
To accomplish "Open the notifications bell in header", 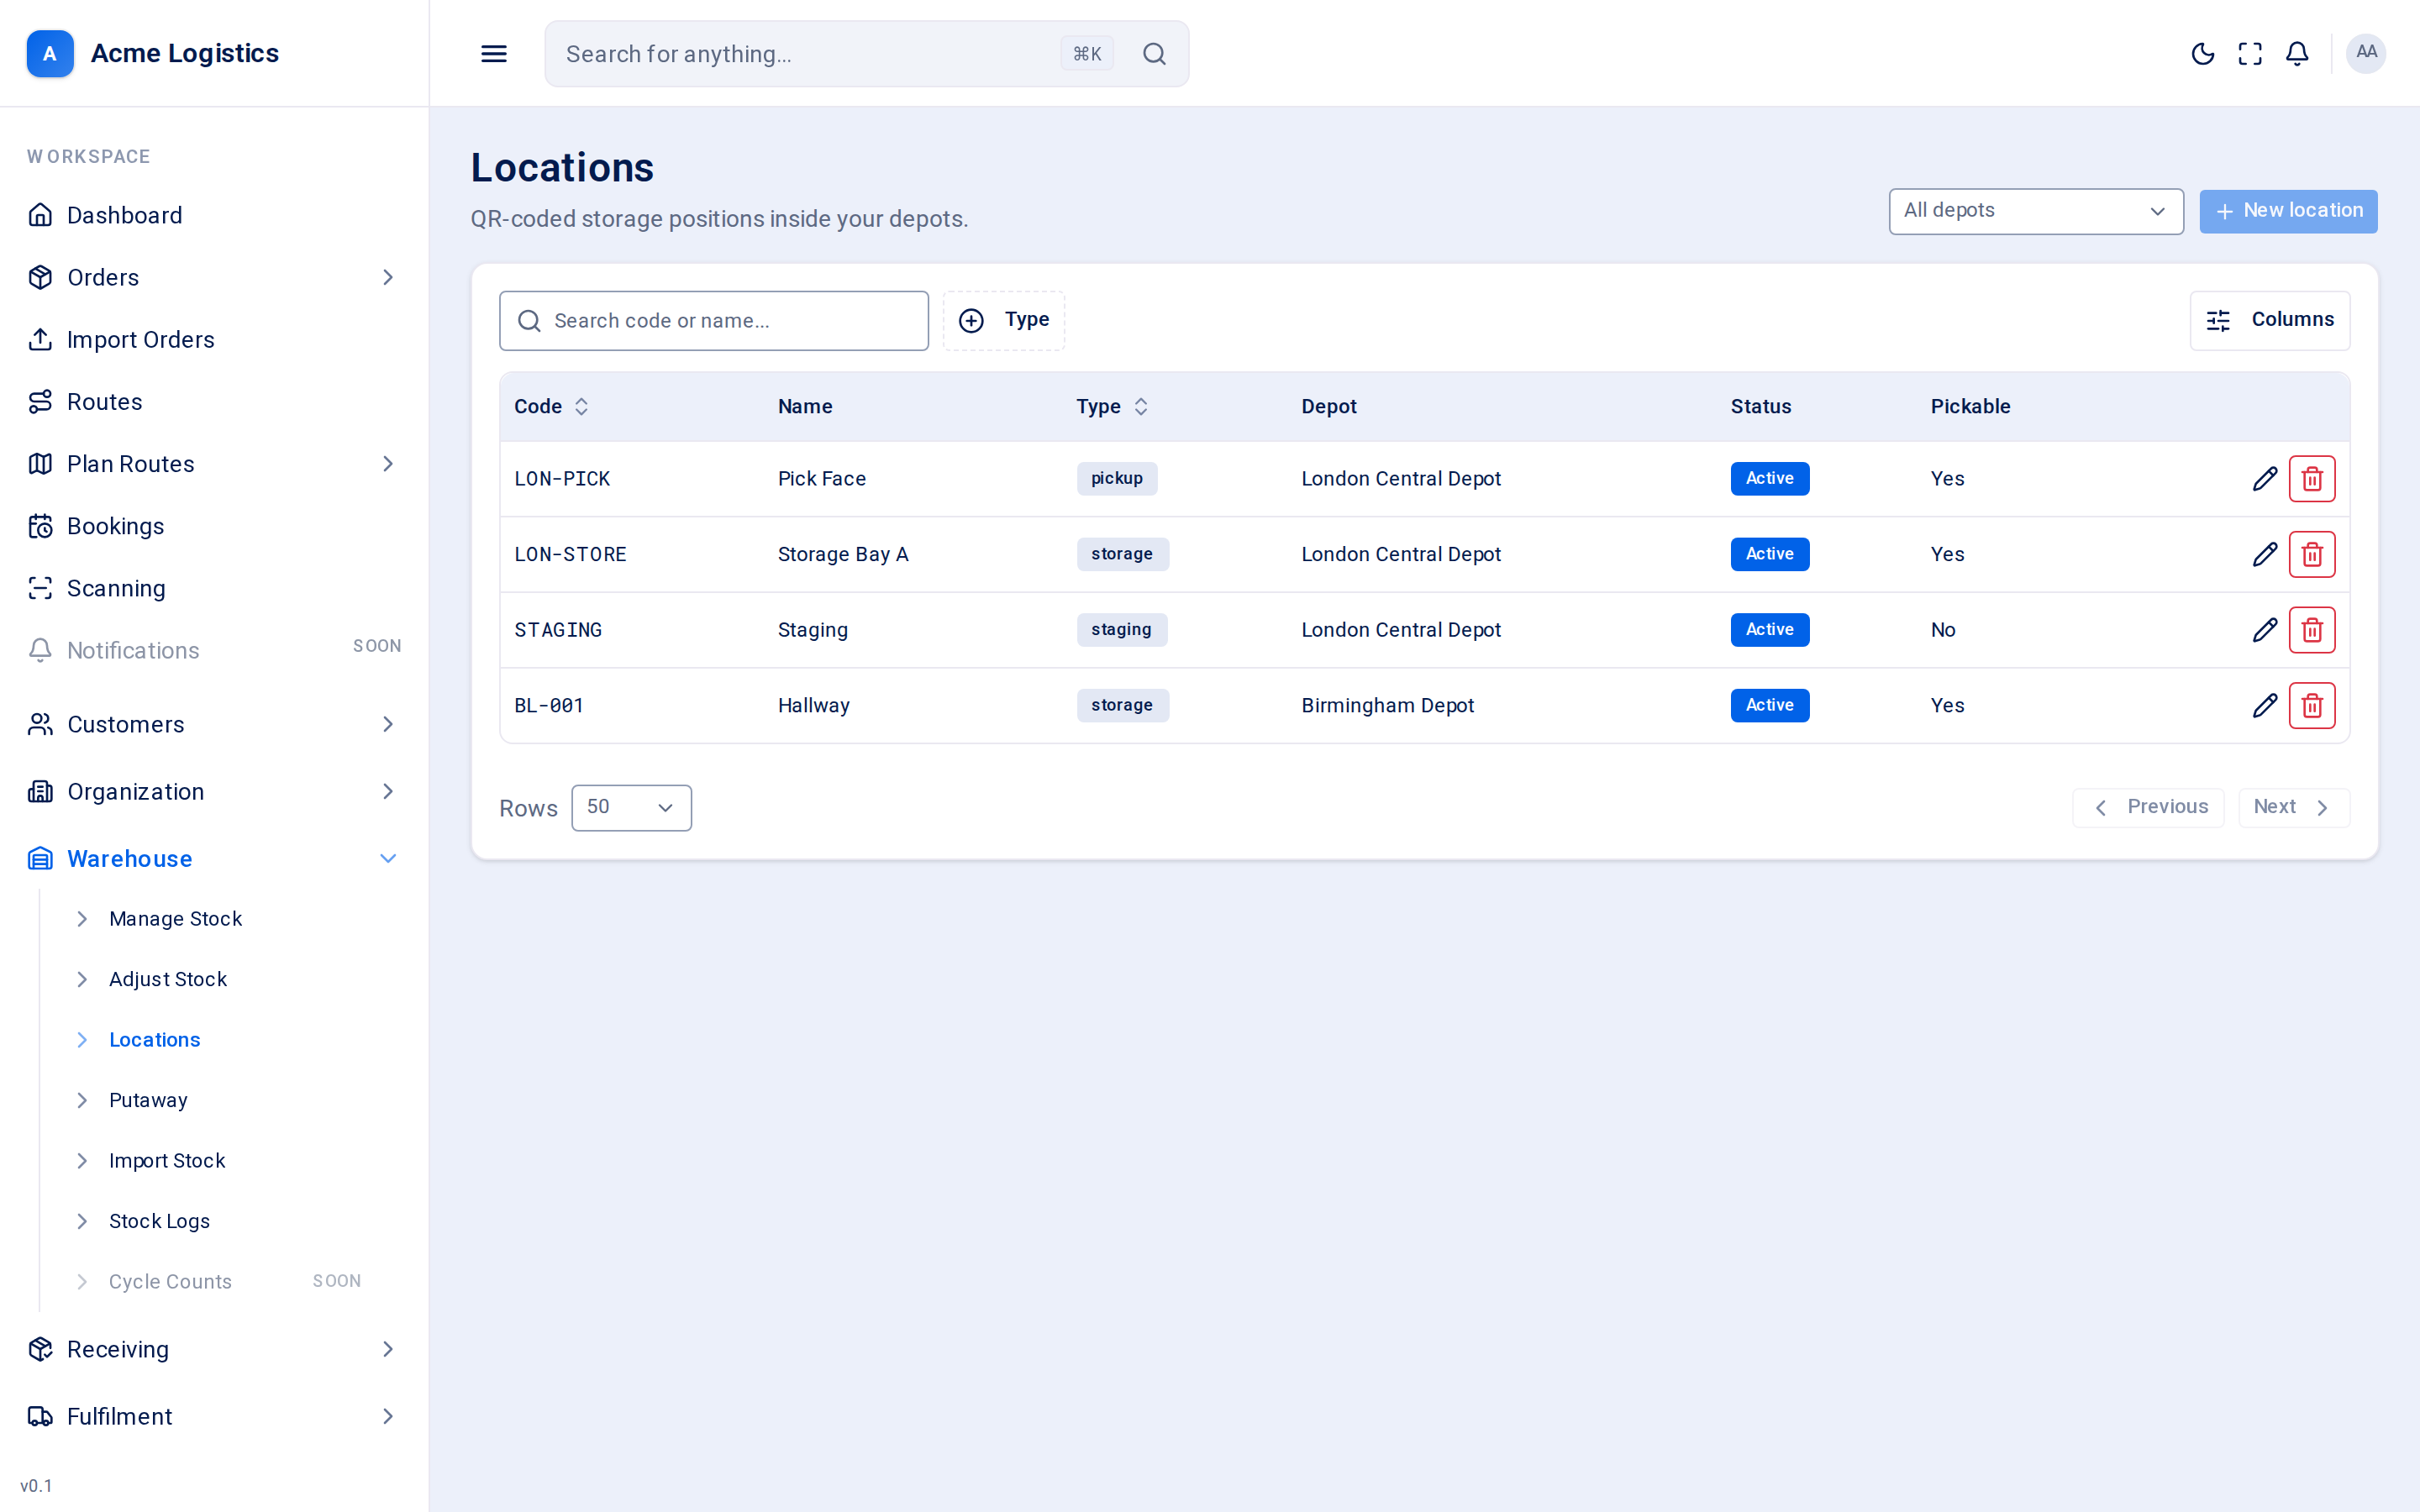I will [x=2297, y=54].
